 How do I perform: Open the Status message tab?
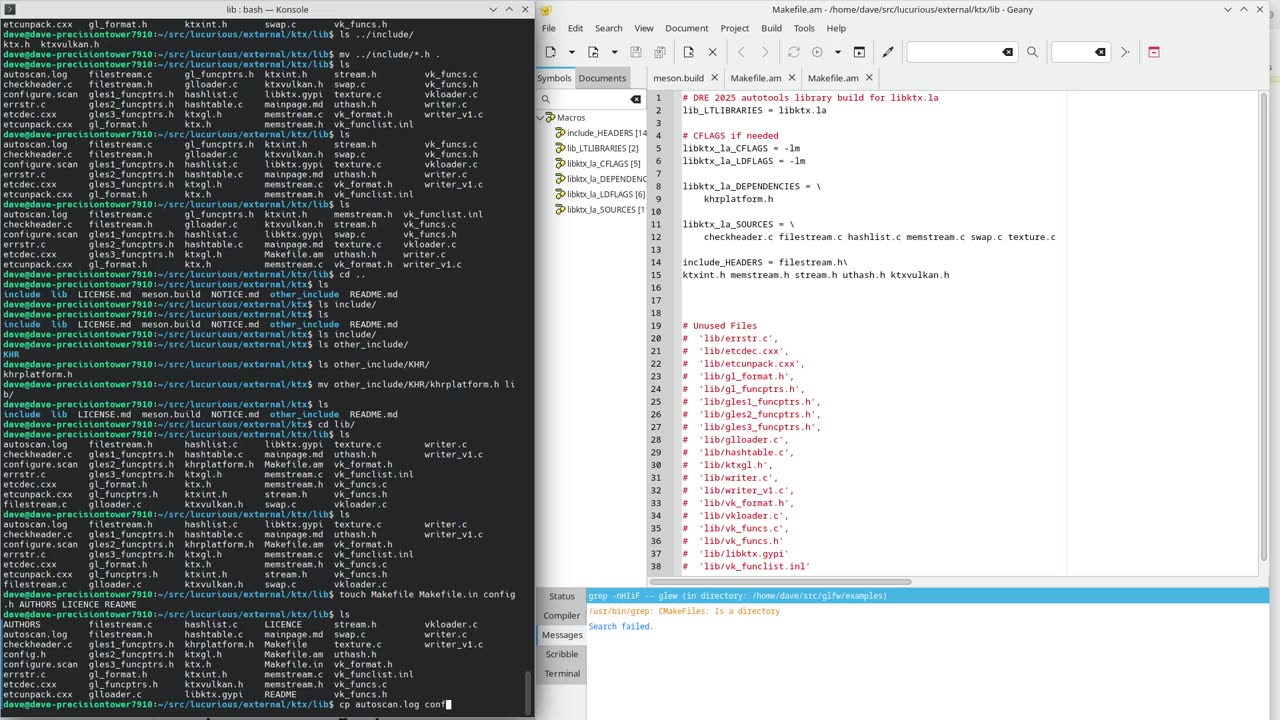point(562,596)
